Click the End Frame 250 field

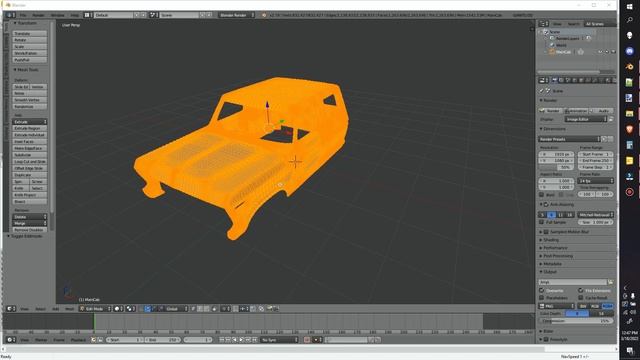(596, 161)
